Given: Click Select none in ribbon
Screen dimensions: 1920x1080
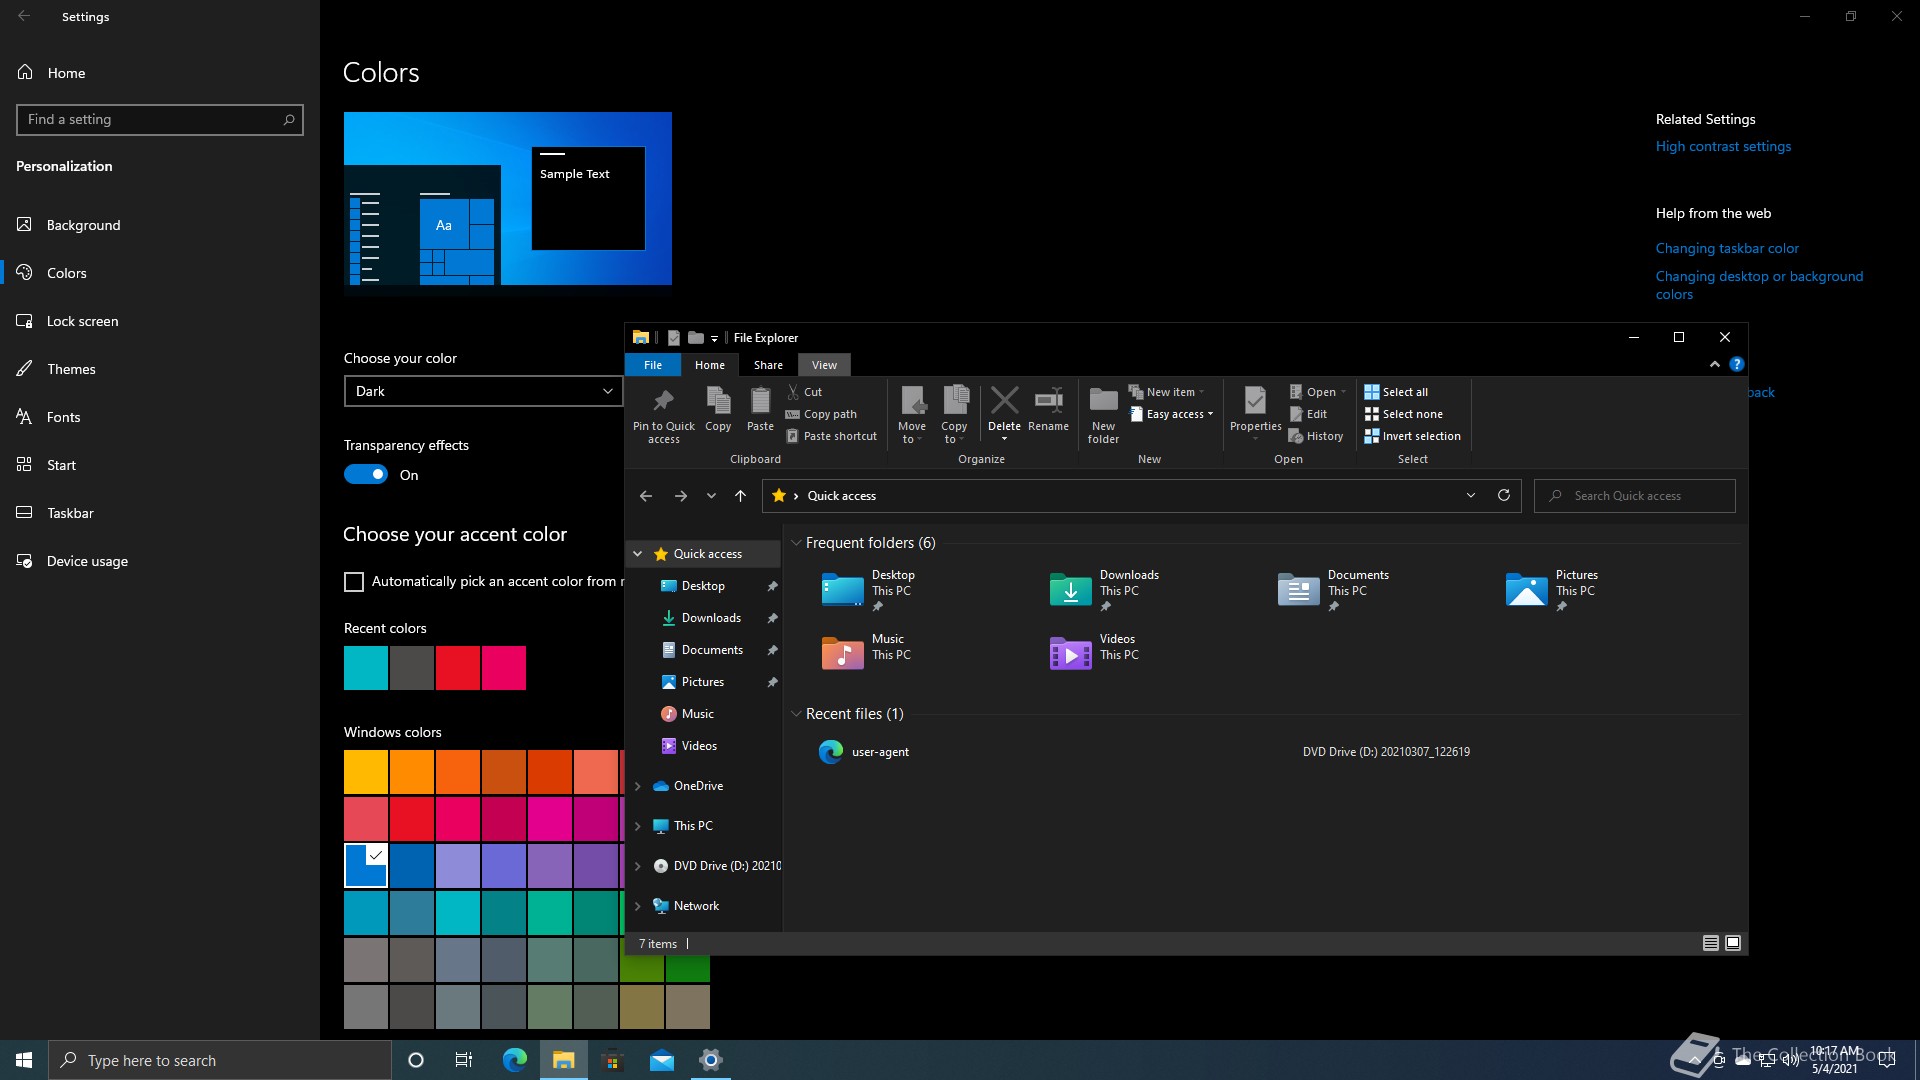Looking at the screenshot, I should coord(1403,414).
